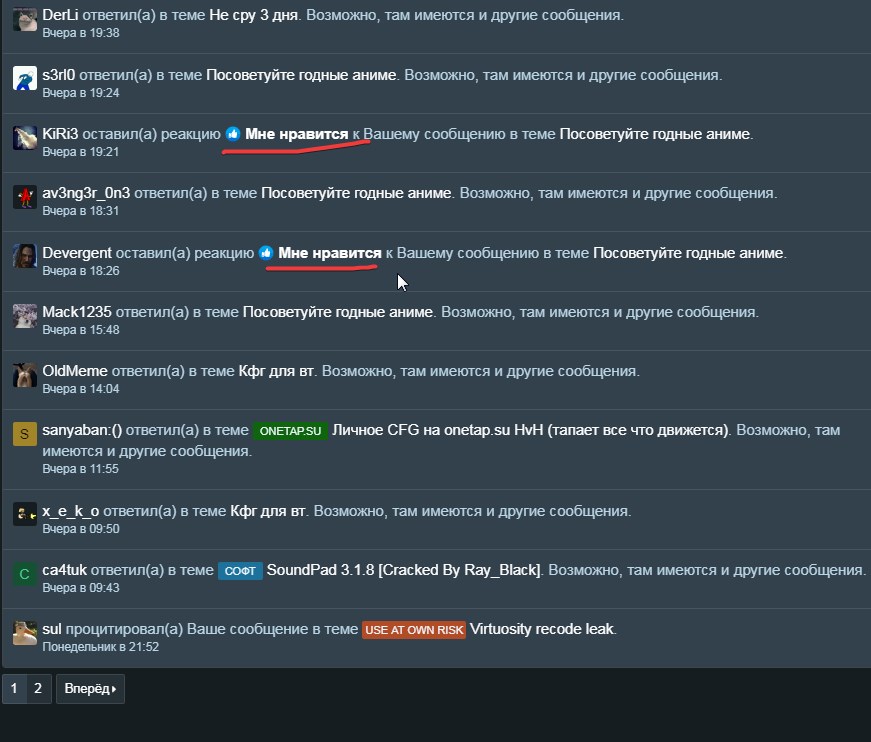Viewport: 871px width, 742px height.
Task: Click s3rl0's avatar thumbnail
Action: coord(24,78)
